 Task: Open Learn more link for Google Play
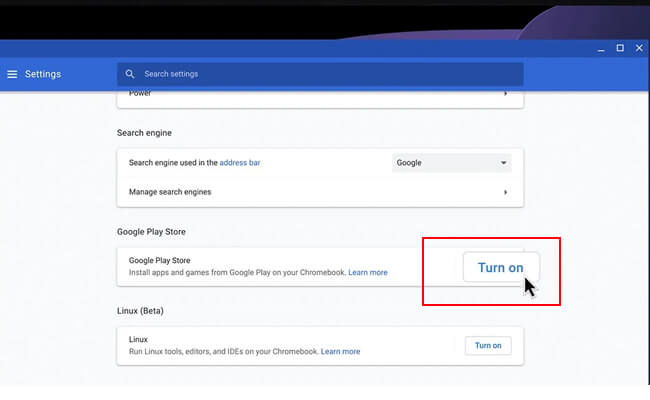[367, 272]
